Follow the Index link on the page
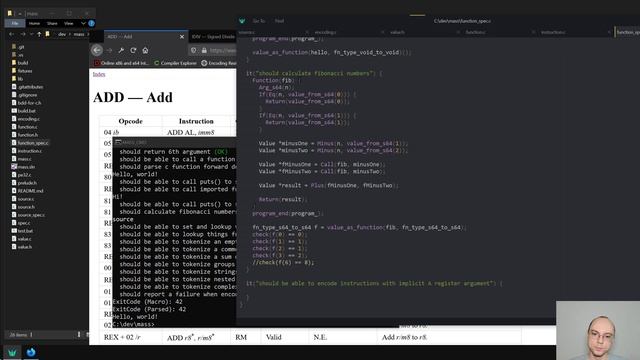The width and height of the screenshot is (640, 360). click(99, 74)
